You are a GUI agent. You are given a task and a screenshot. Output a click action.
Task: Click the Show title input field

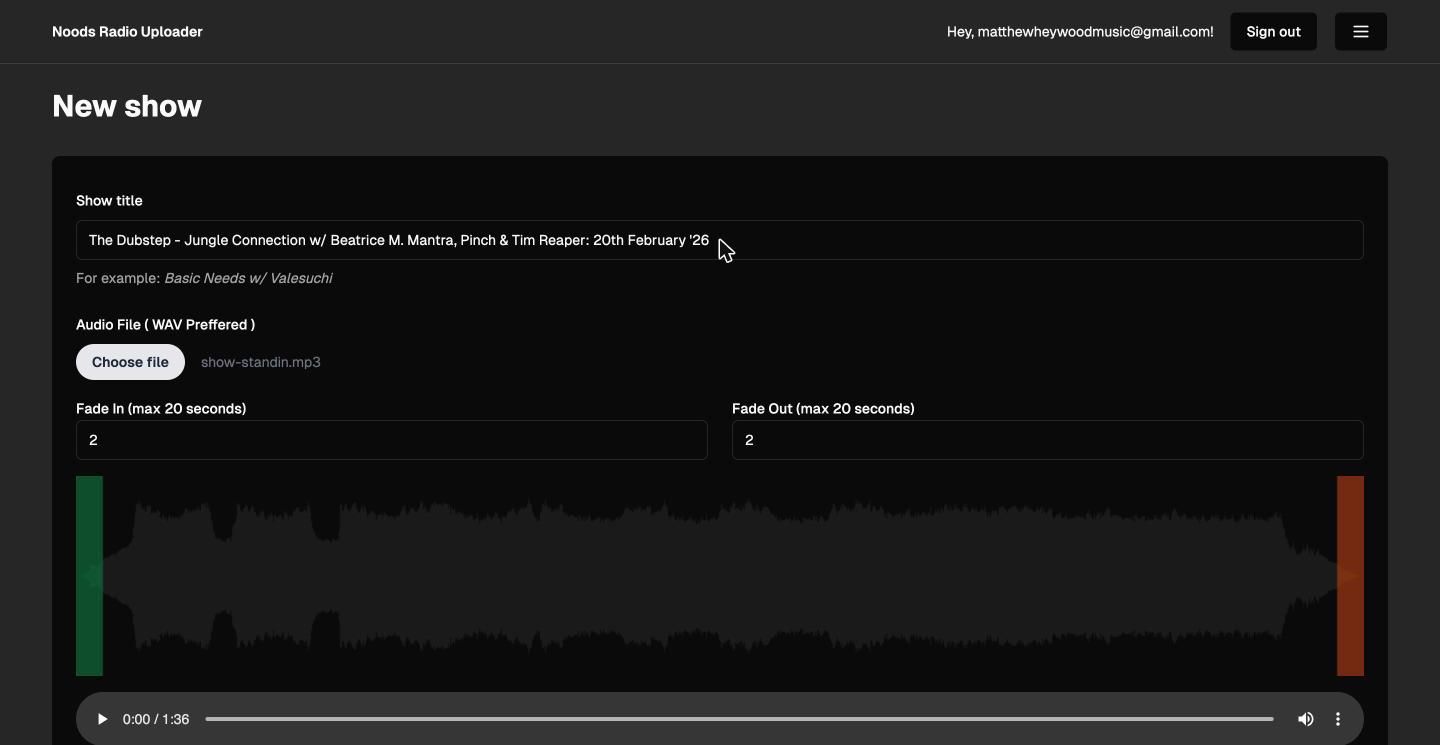tap(720, 240)
